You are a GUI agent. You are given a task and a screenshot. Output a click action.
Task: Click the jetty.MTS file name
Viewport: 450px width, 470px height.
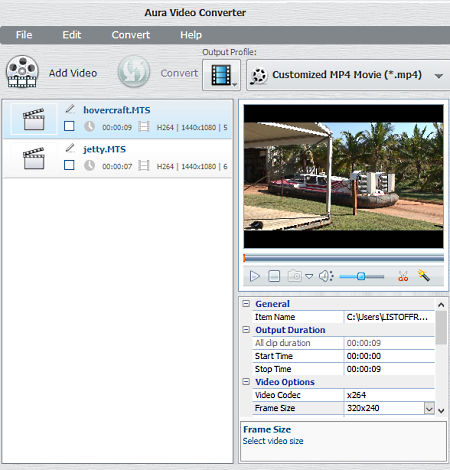(x=104, y=149)
